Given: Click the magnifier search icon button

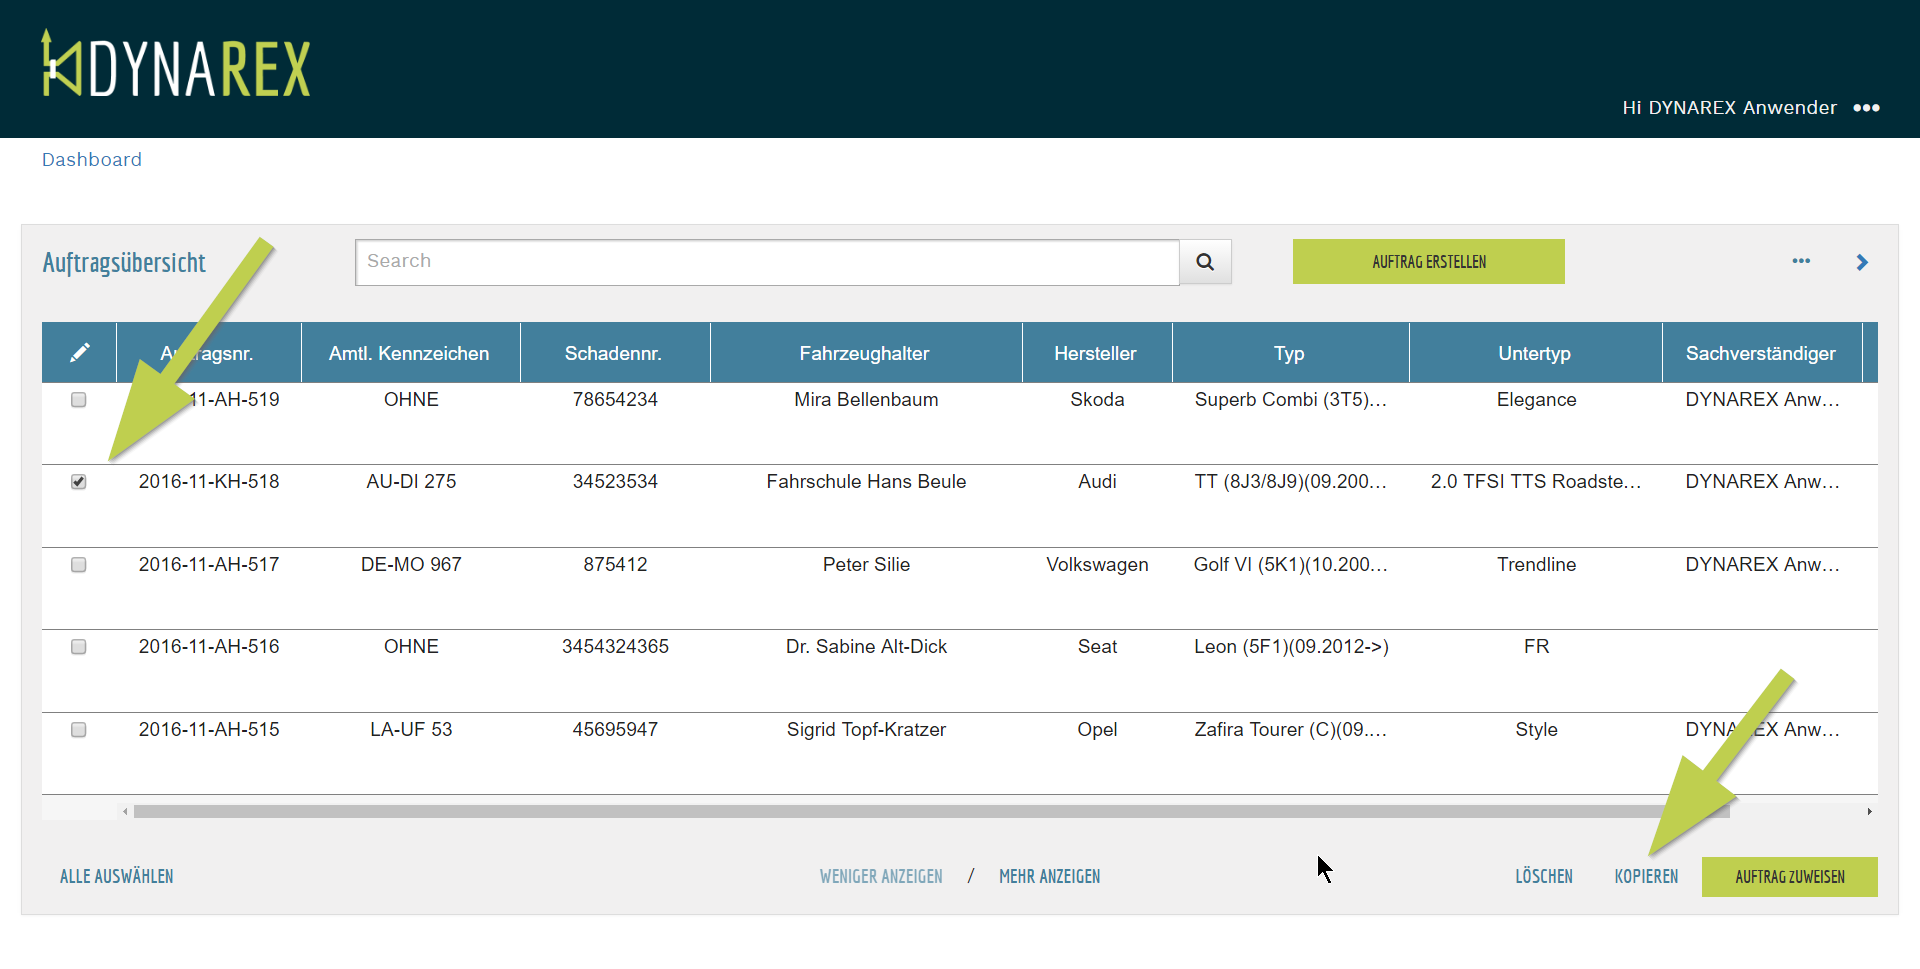Looking at the screenshot, I should click(1205, 262).
